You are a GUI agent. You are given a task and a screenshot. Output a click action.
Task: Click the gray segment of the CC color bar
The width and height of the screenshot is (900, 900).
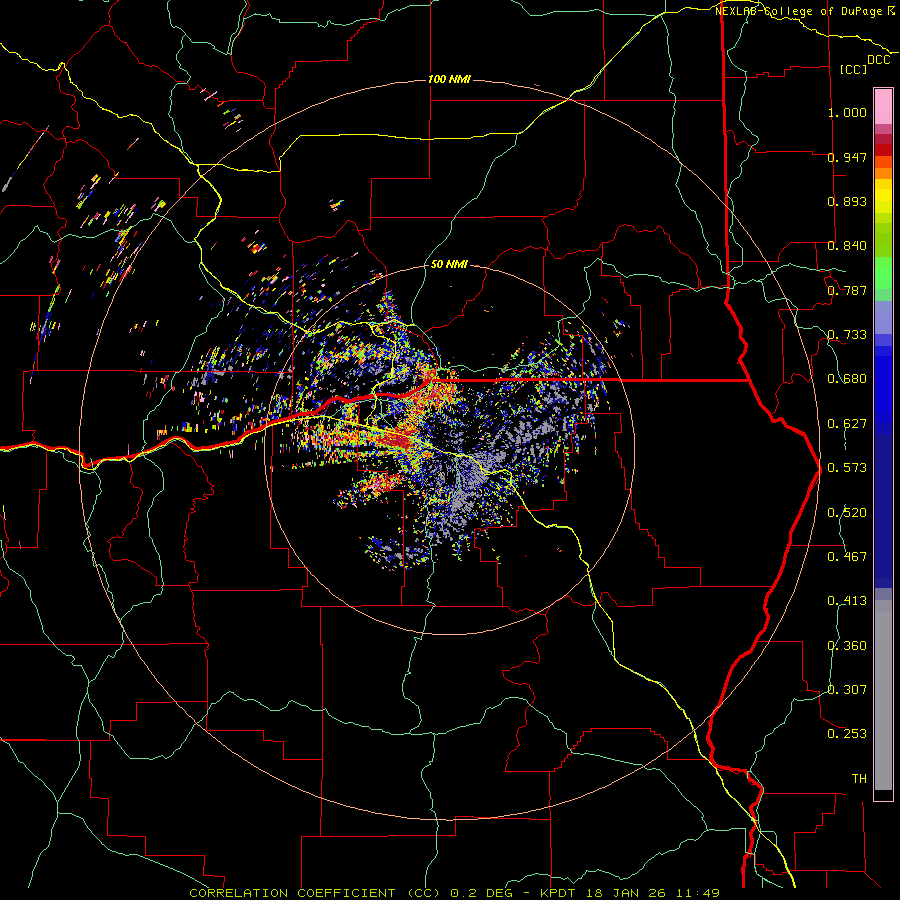[x=883, y=695]
